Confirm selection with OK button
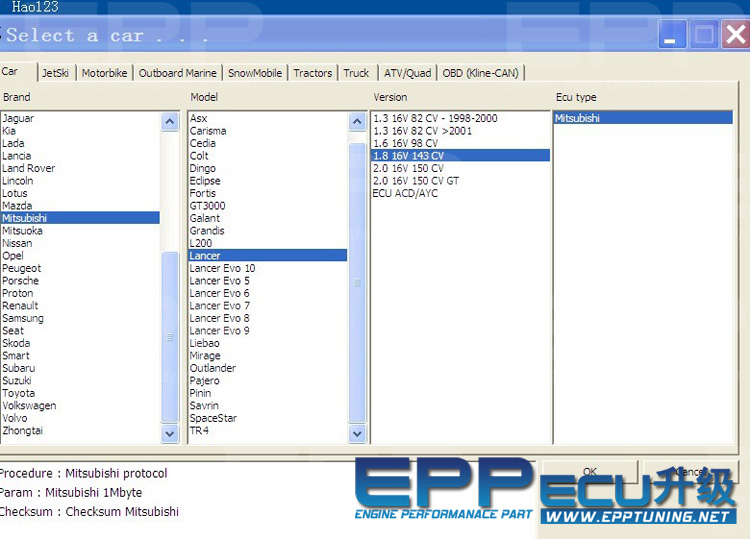Image resolution: width=750 pixels, height=539 pixels. 590,472
